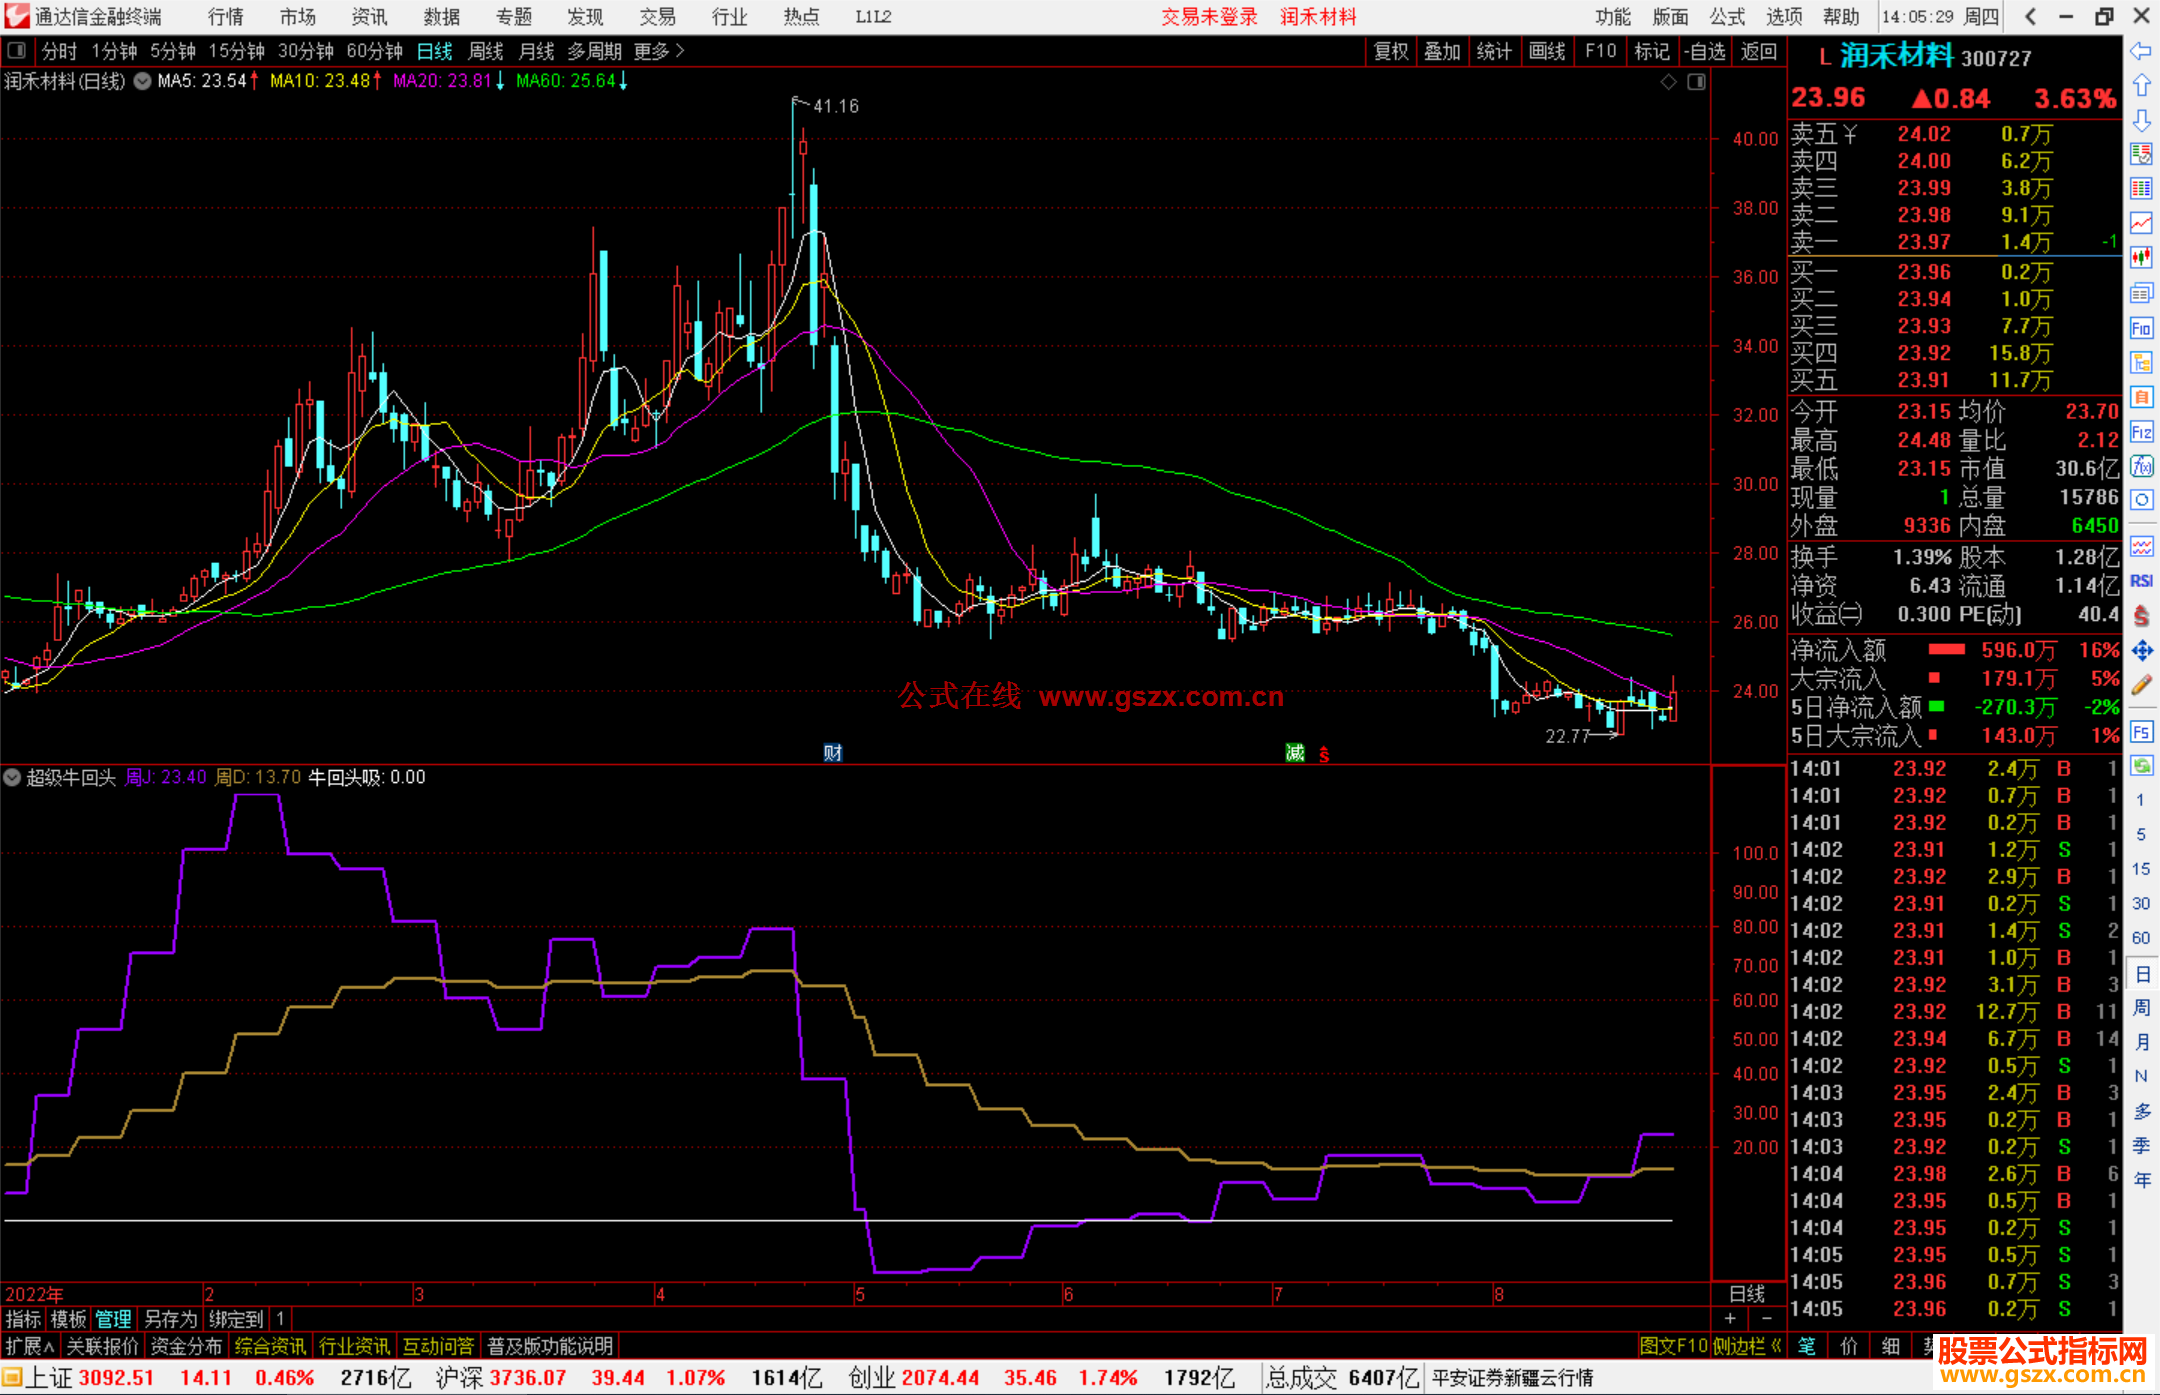Viewport: 2160px width, 1395px height.
Task: Toggle the round button beside 润禾材料(日线) label
Action: [x=143, y=82]
